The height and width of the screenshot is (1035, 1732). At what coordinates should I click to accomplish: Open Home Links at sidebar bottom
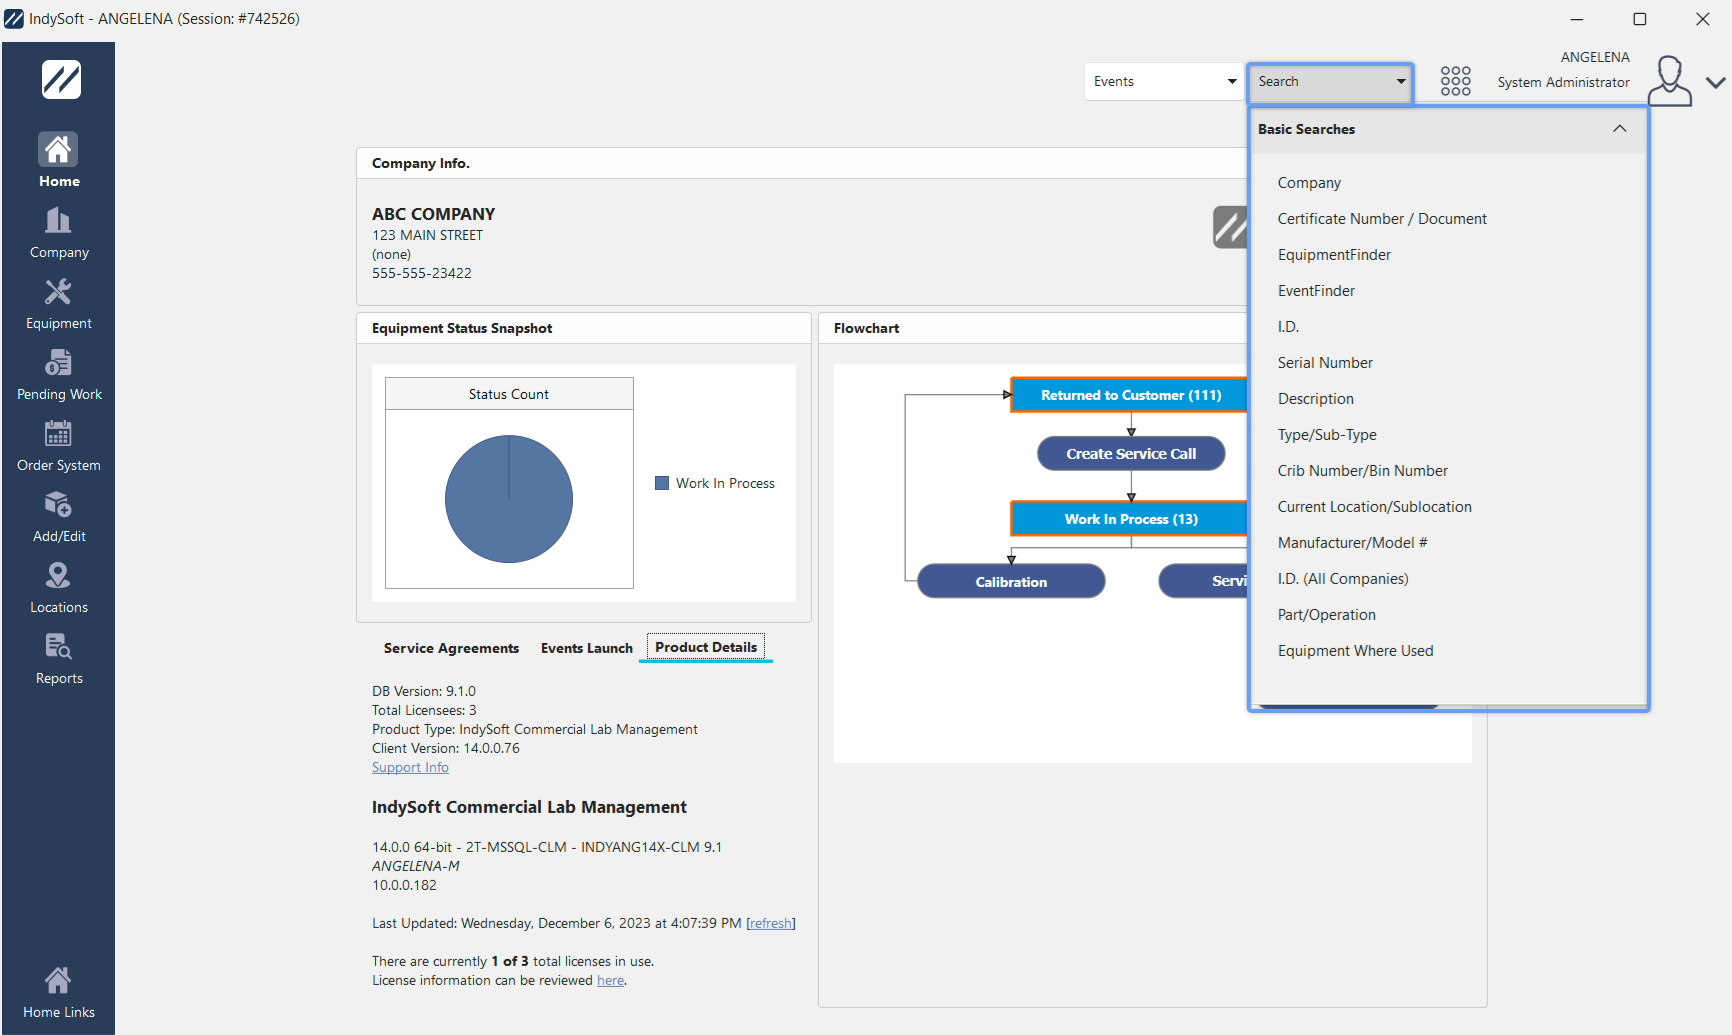[59, 993]
